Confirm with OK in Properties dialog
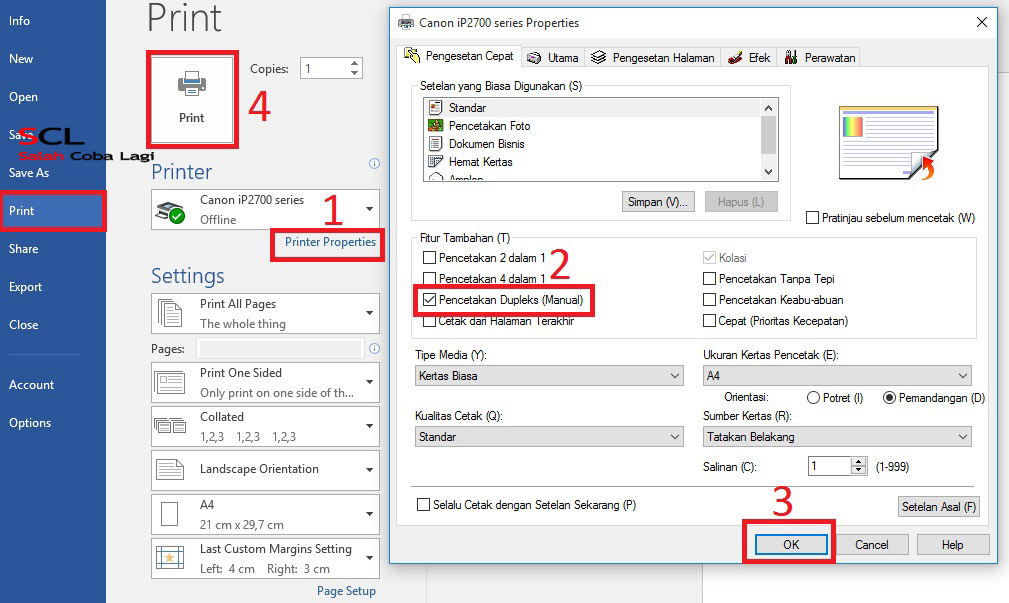 tap(791, 544)
